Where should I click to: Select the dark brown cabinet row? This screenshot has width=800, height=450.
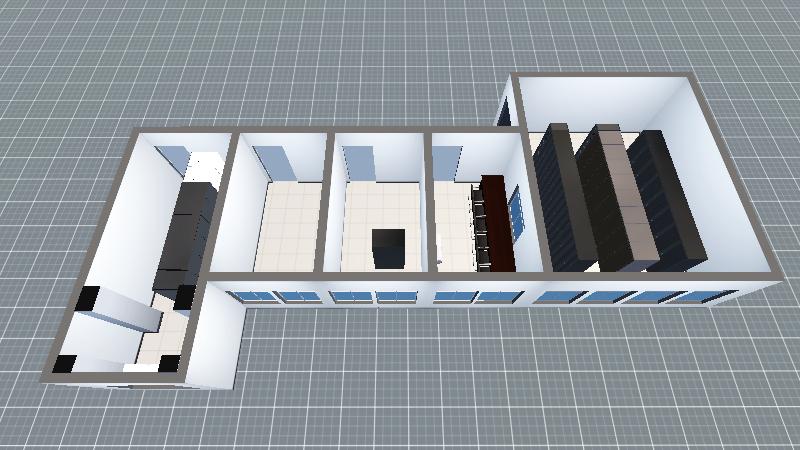coord(496,224)
